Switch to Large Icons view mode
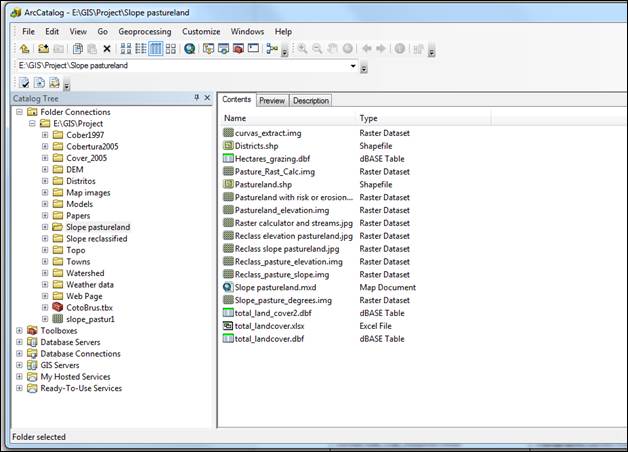Image resolution: width=628 pixels, height=452 pixels. [125, 48]
